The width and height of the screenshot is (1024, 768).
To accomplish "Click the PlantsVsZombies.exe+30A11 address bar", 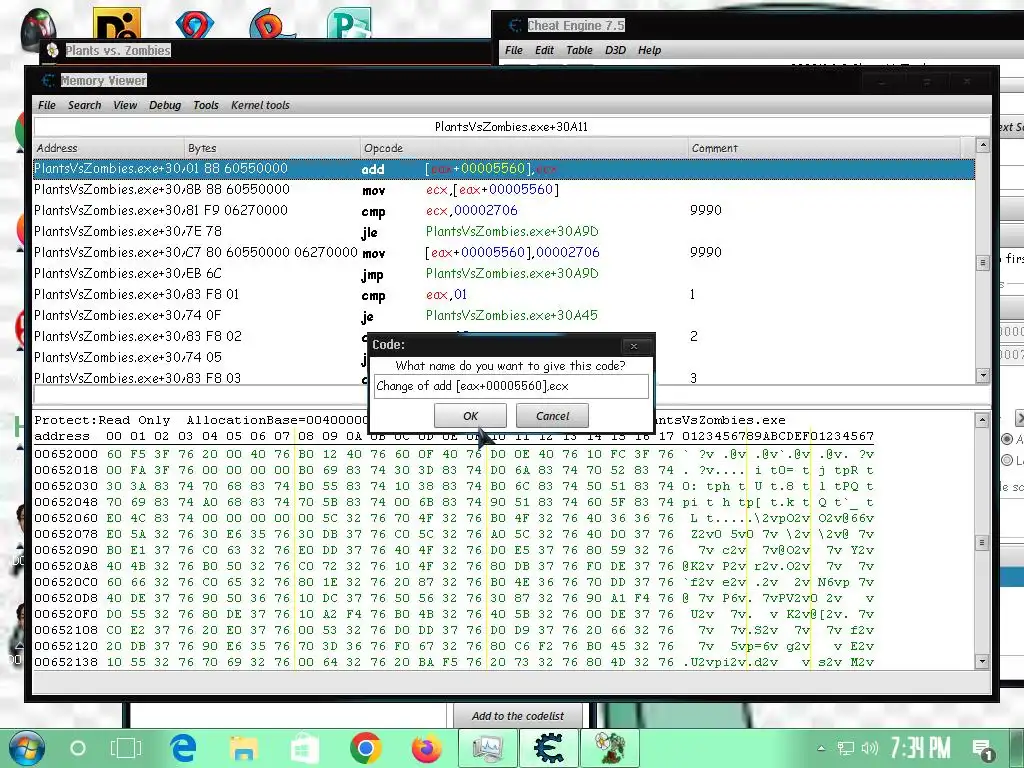I will click(511, 127).
